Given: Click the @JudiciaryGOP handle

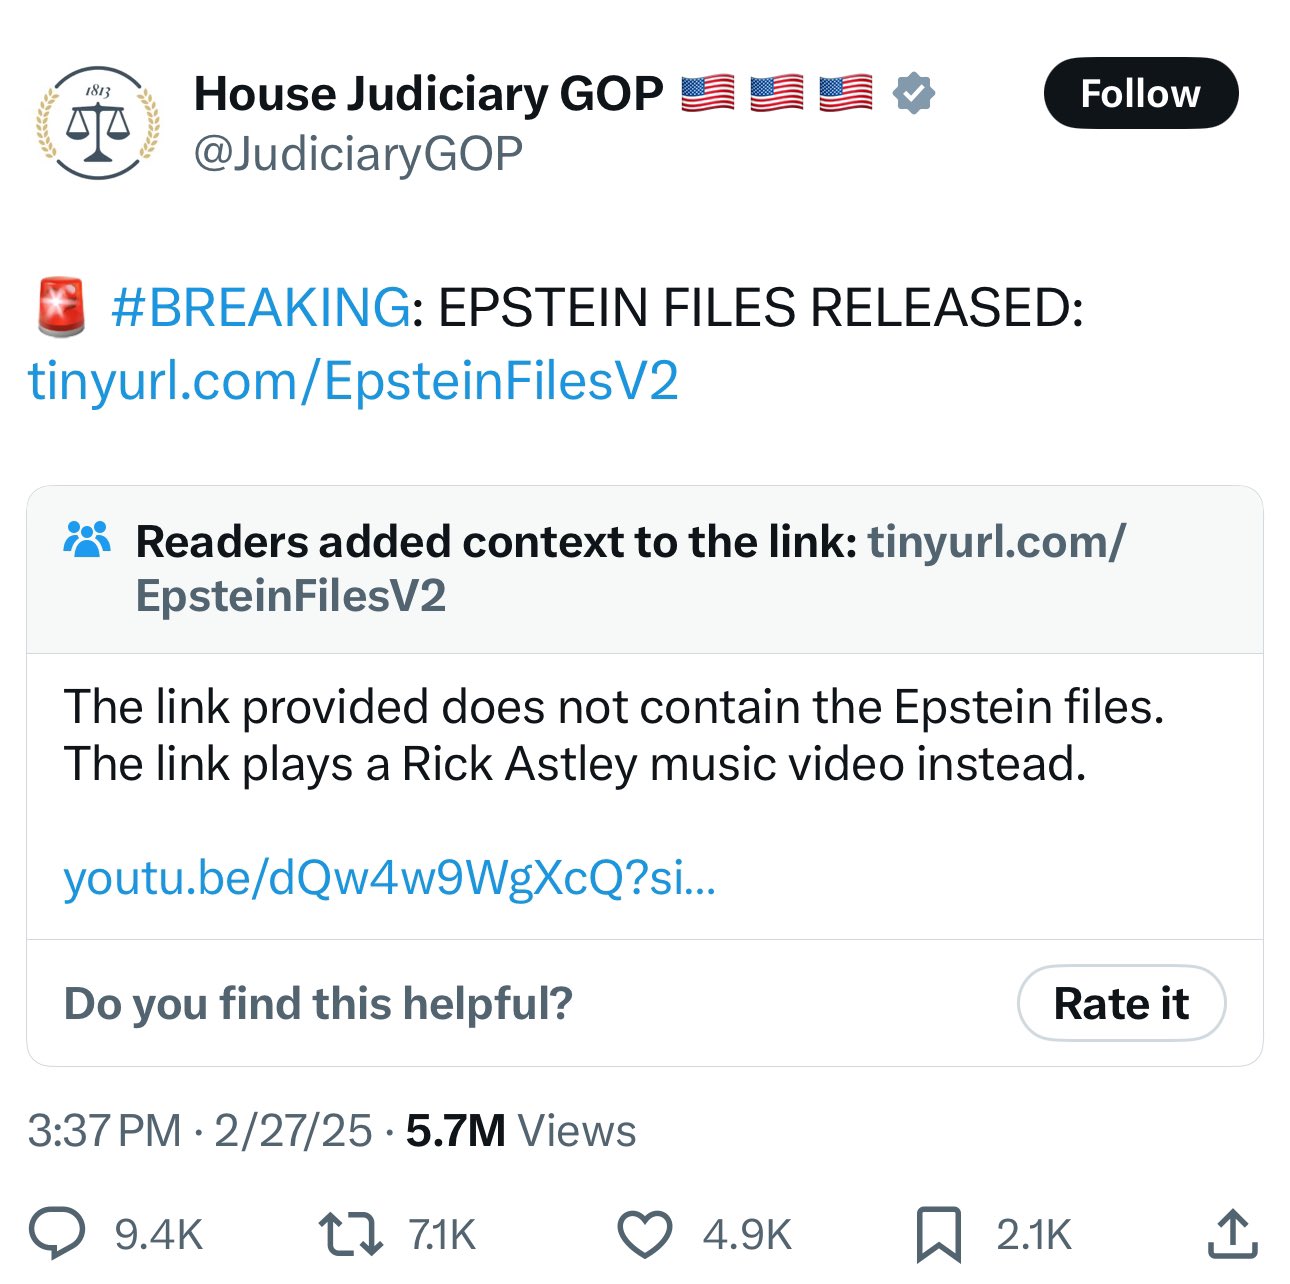Looking at the screenshot, I should pyautogui.click(x=358, y=154).
